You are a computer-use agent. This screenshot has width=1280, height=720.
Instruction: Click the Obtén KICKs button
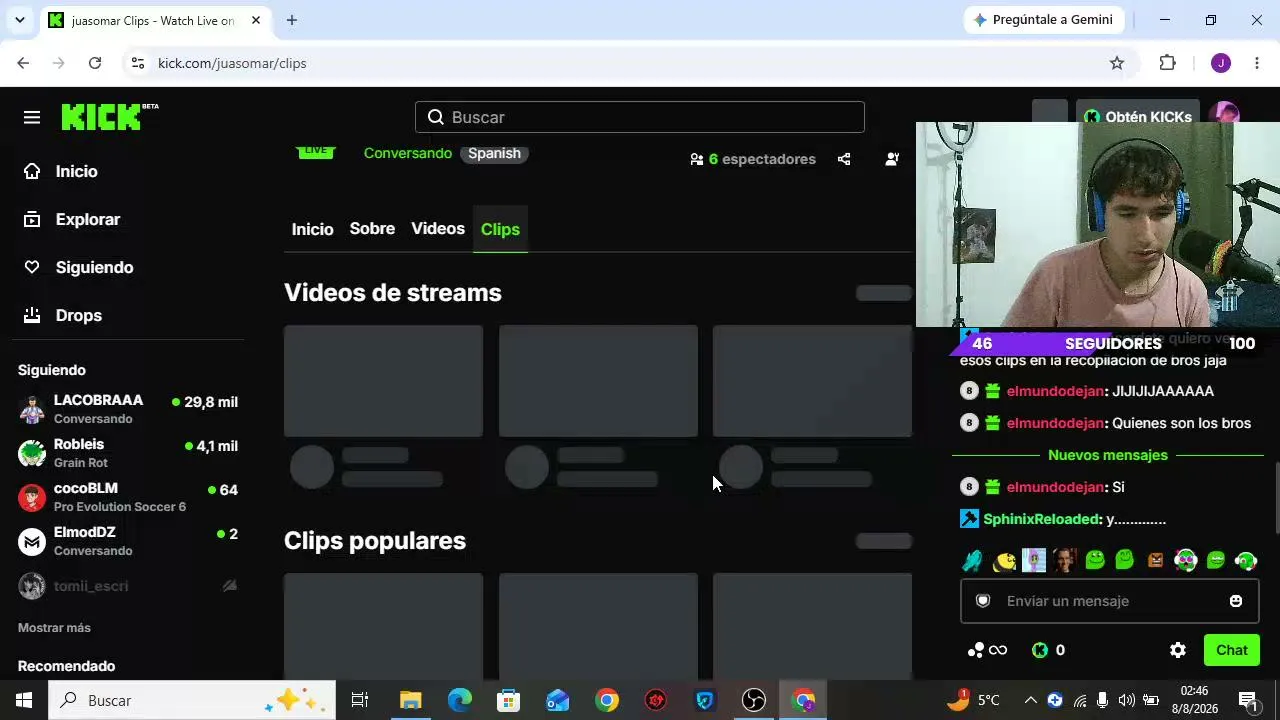[1138, 117]
